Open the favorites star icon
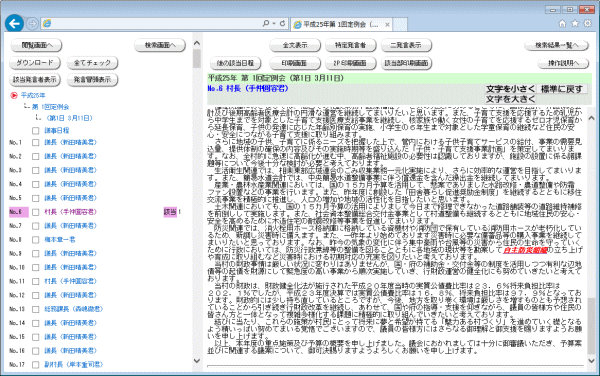Viewport: 600px width, 376px height. tap(575, 24)
